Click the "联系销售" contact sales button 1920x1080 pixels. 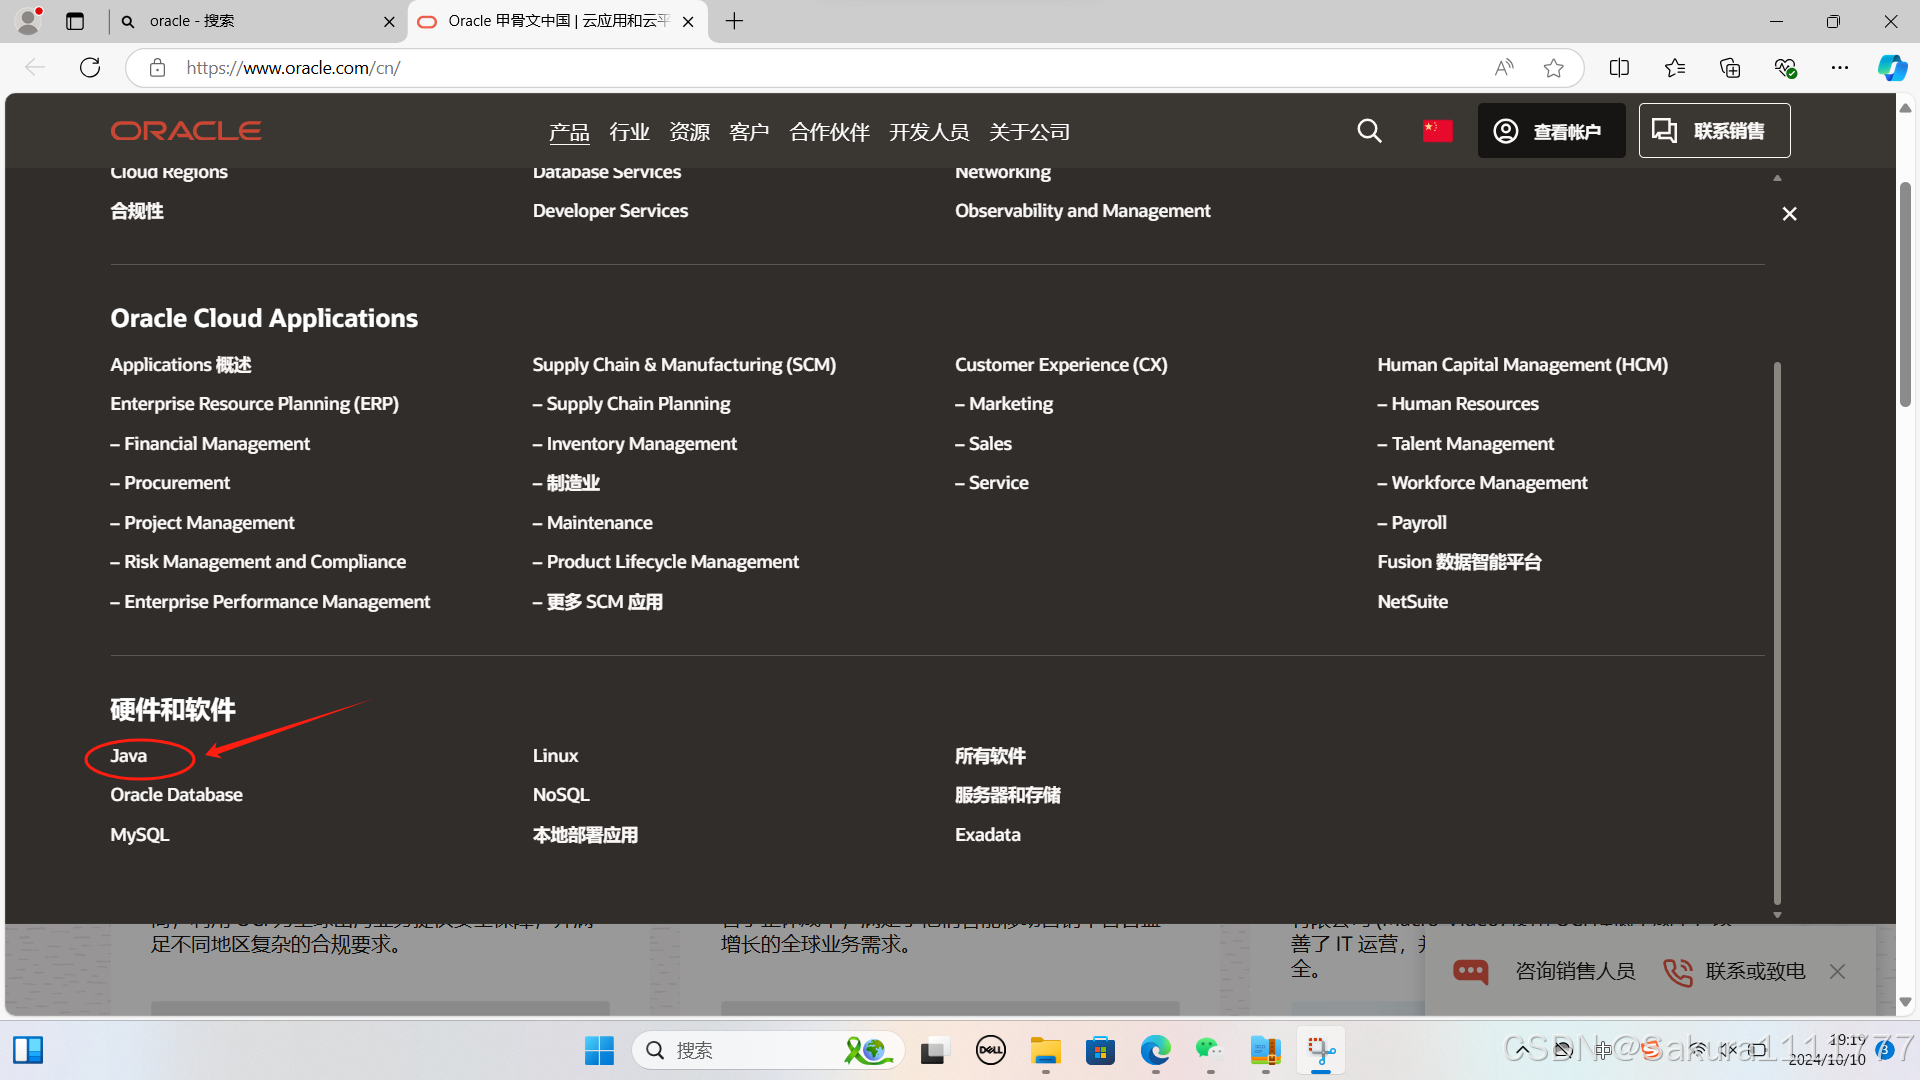(1714, 130)
